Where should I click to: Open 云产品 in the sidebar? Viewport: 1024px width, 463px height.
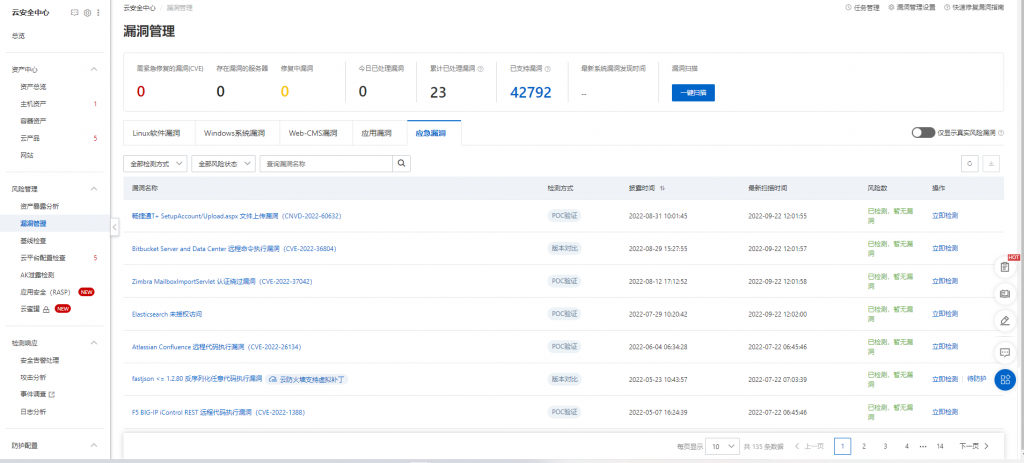30,138
